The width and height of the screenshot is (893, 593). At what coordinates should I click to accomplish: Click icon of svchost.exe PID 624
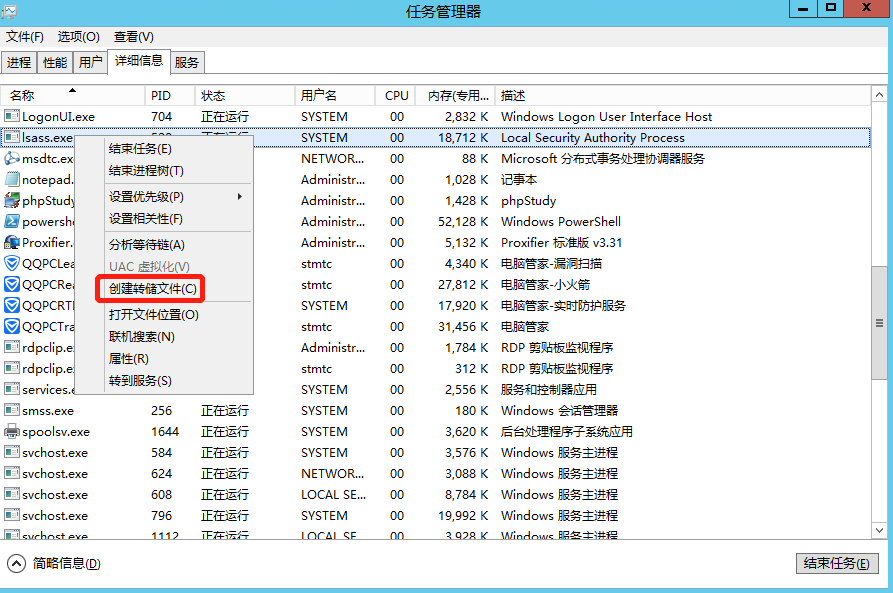(x=11, y=473)
